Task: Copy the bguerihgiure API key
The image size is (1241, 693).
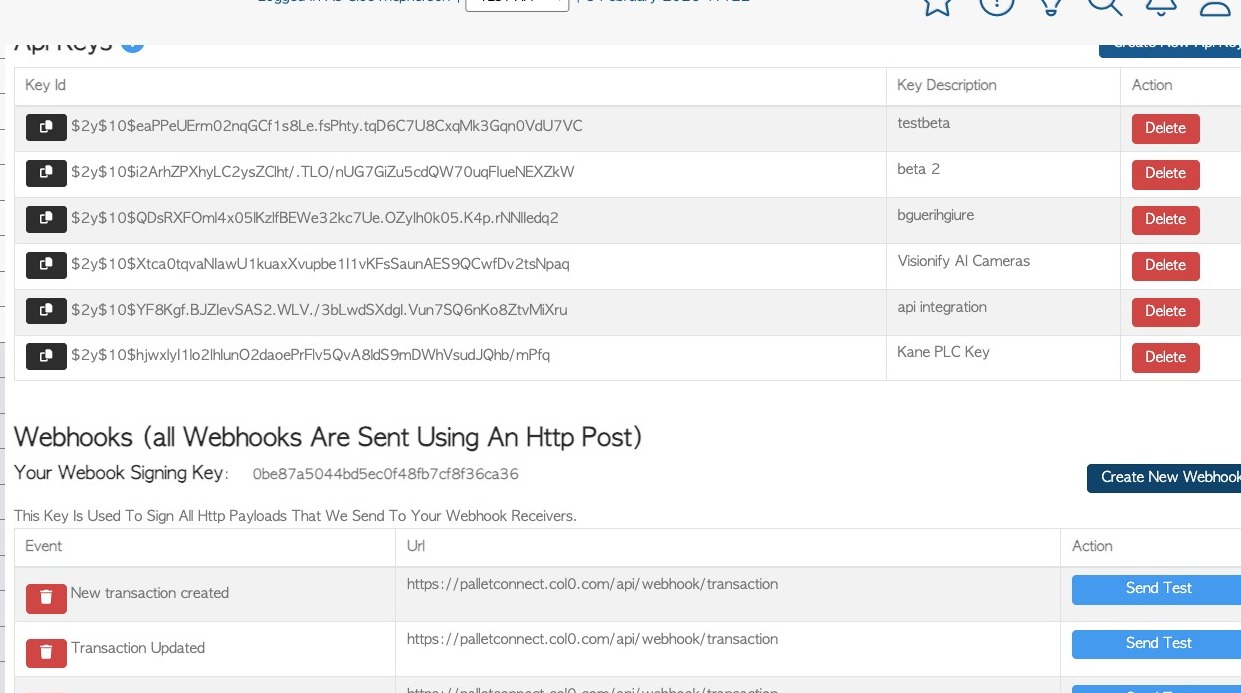Action: click(x=46, y=218)
